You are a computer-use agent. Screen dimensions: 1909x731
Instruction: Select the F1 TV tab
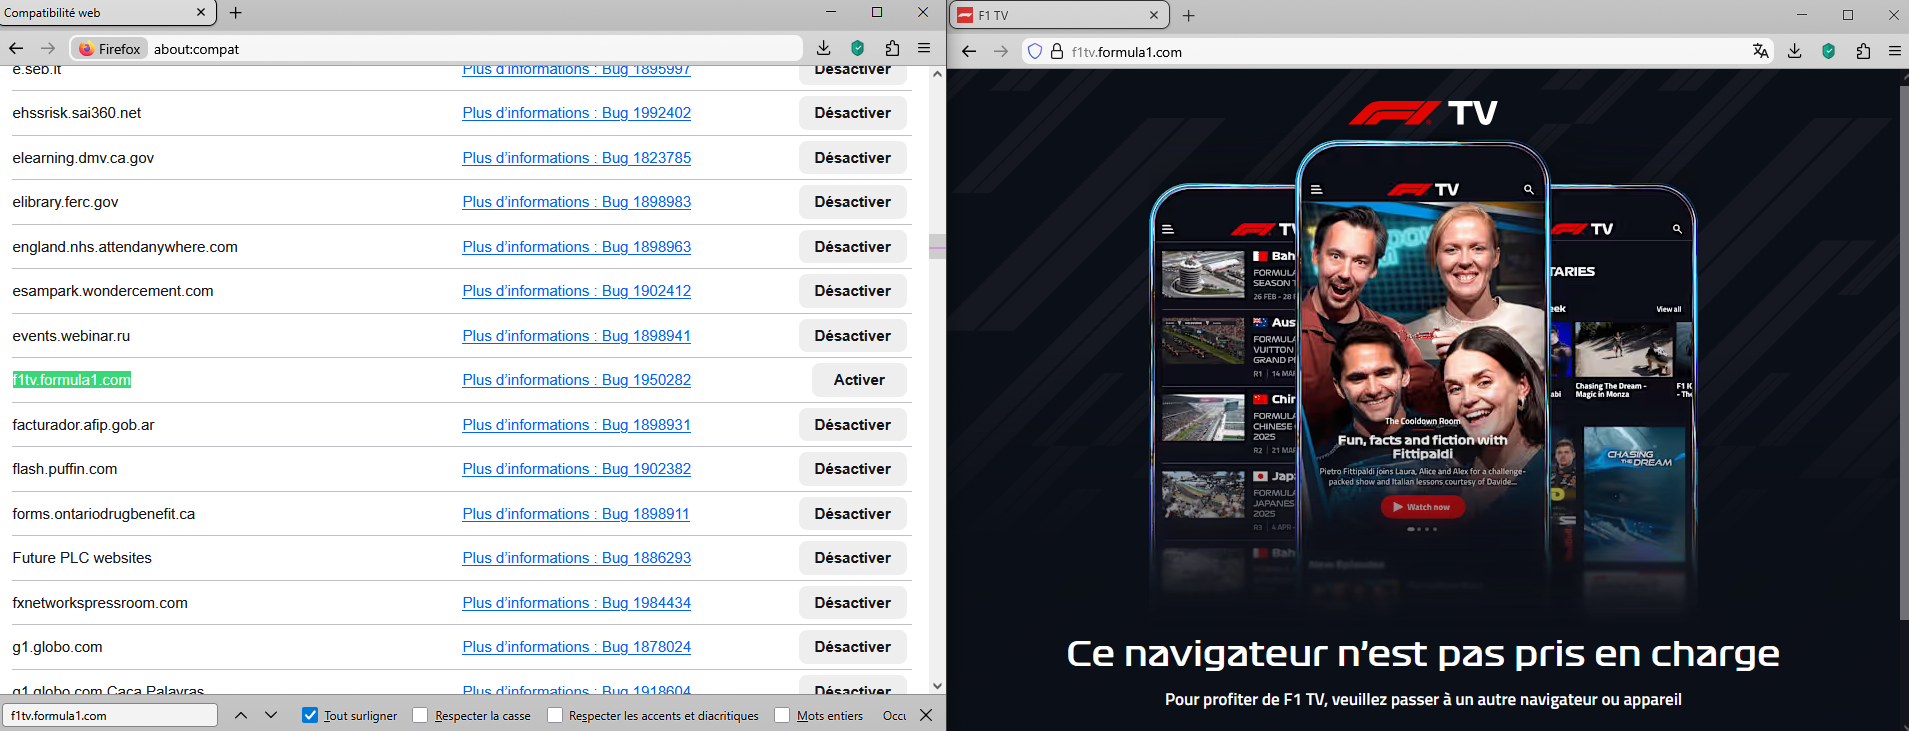tap(1058, 15)
